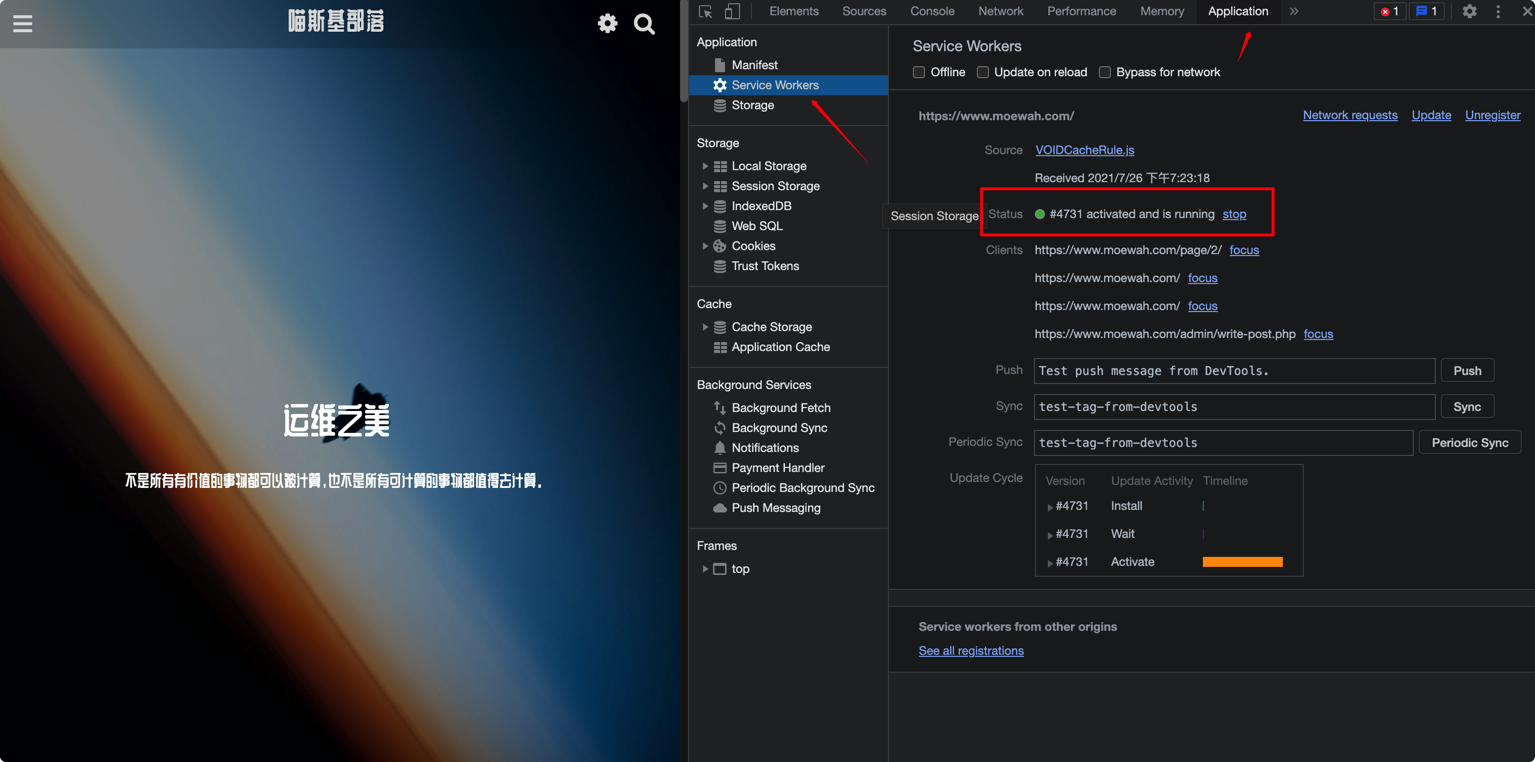This screenshot has height=762, width=1535.
Task: Click the website search magnifier icon
Action: click(645, 24)
